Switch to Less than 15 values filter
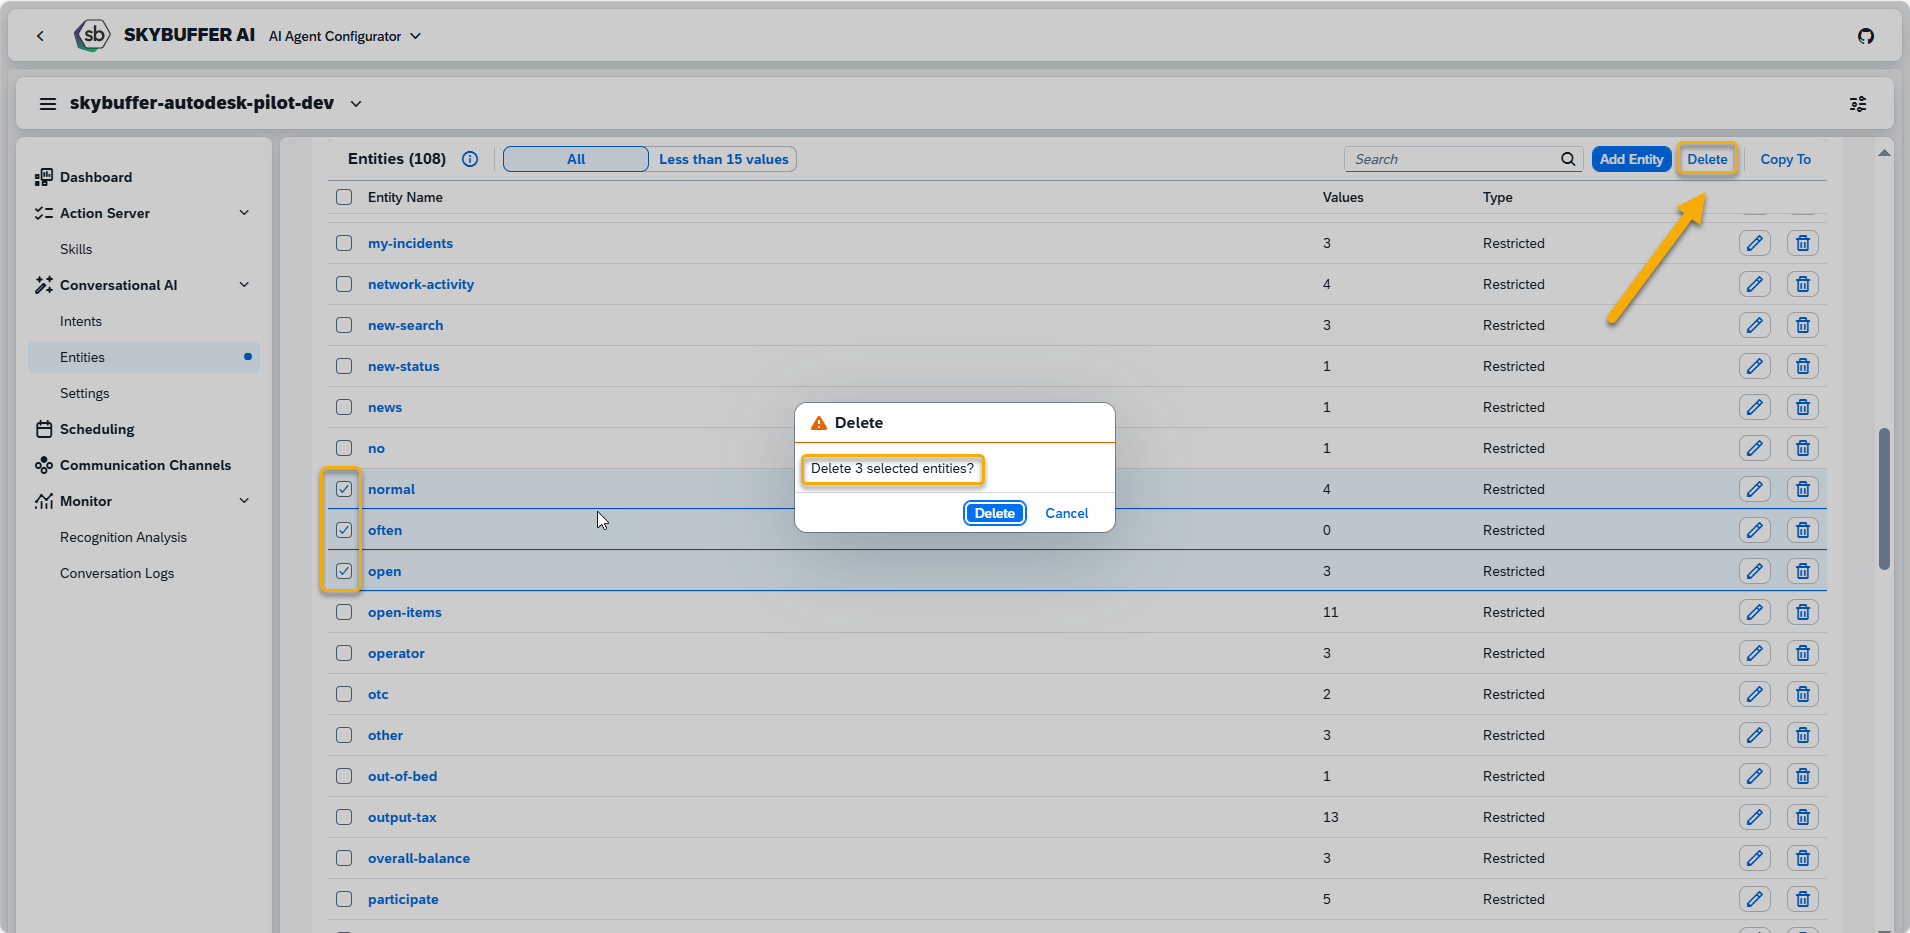 723,159
